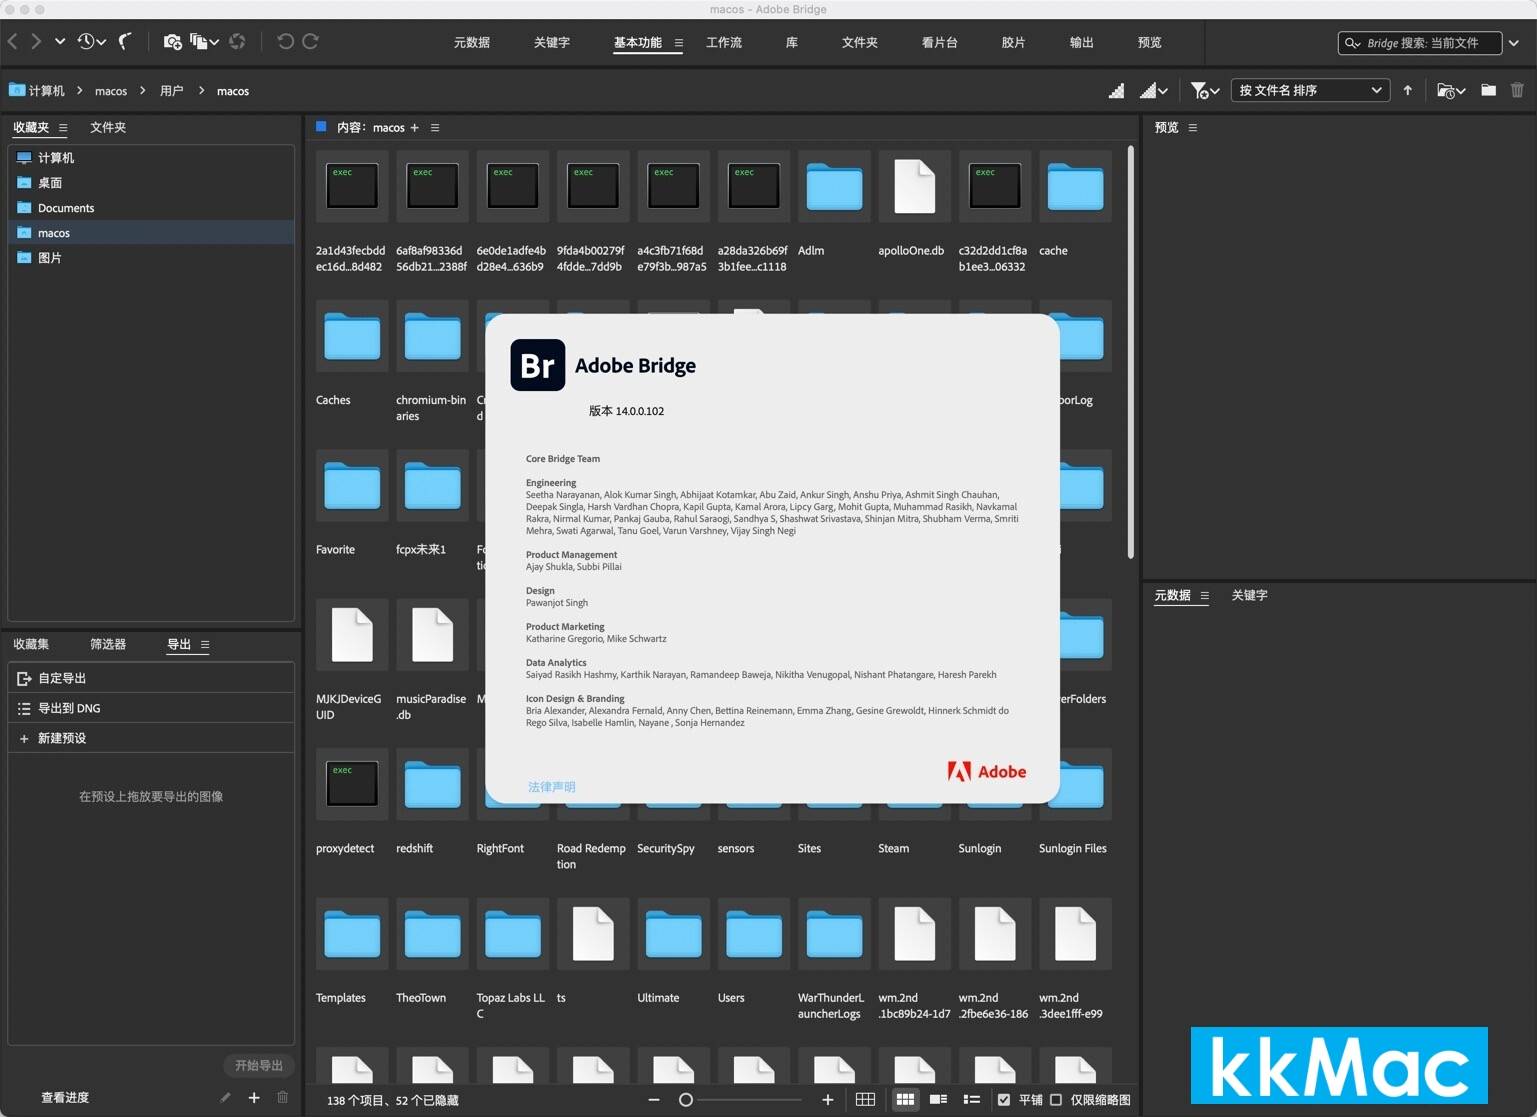This screenshot has width=1537, height=1117.
Task: Switch to 筛选器 panel tab
Action: tap(108, 645)
